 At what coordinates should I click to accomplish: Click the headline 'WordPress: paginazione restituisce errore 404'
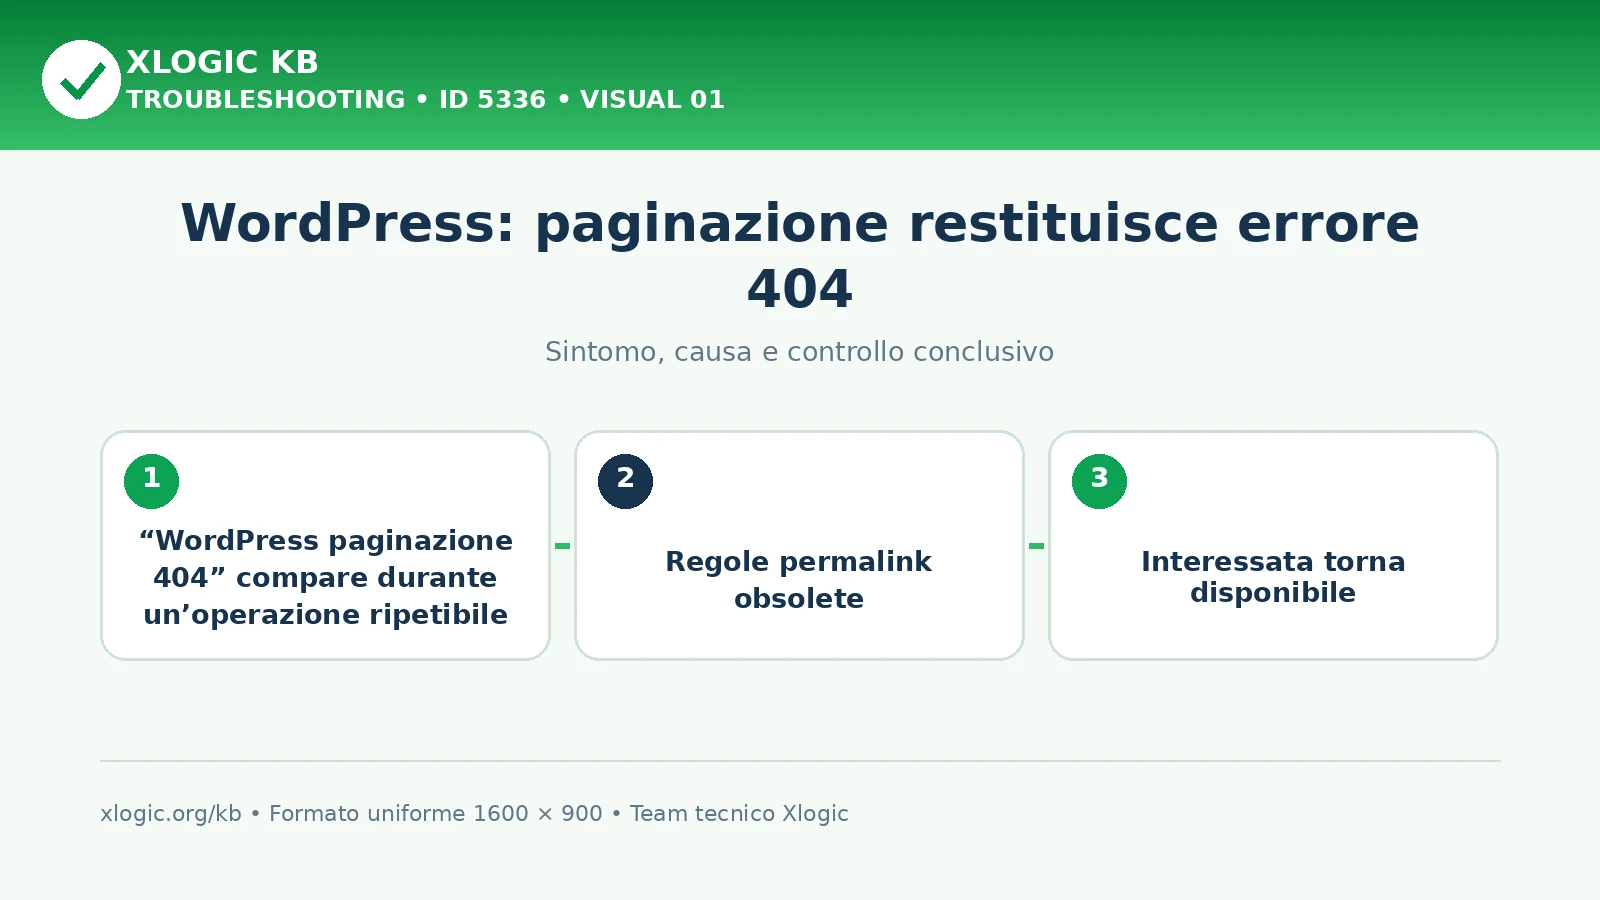[800, 255]
